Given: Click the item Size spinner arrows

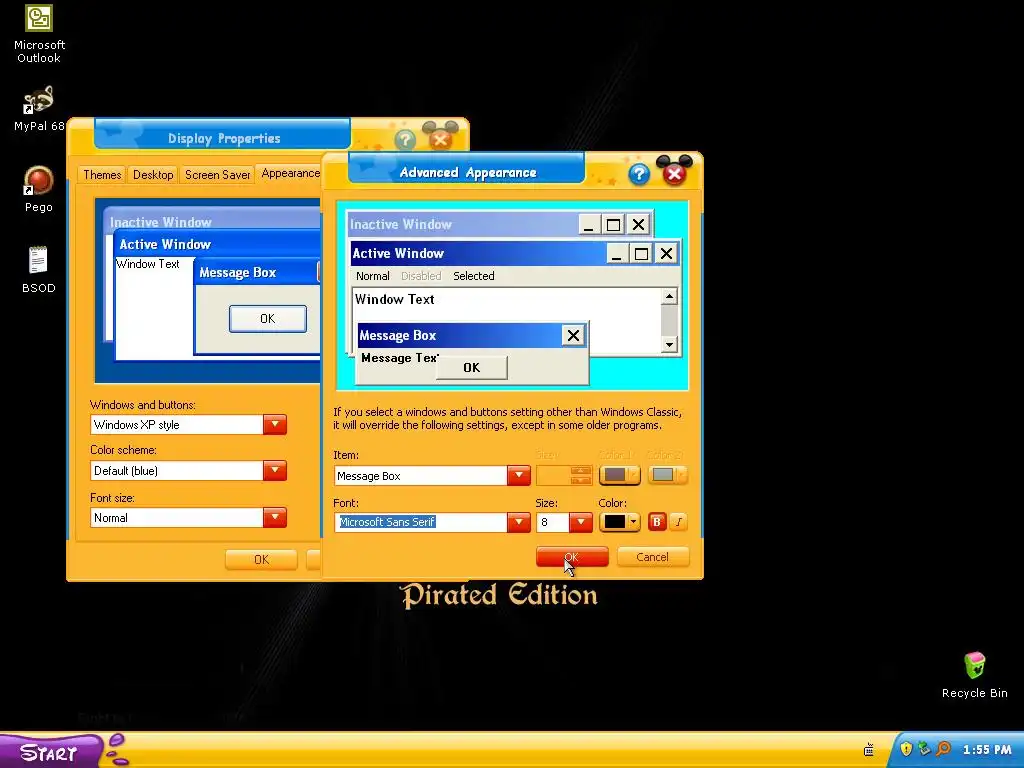Looking at the screenshot, I should [581, 475].
